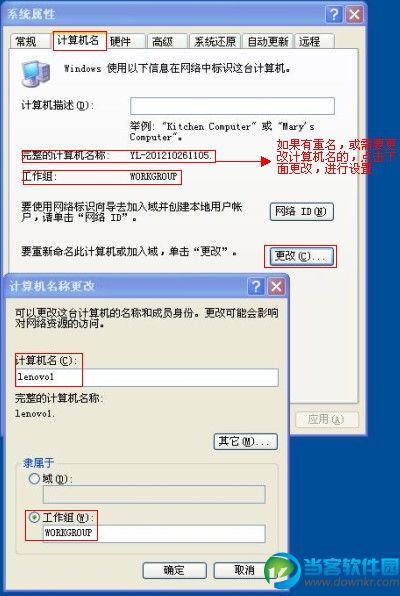Click the 网络 ID button
Viewport: 400px width, 596px height.
302,212
